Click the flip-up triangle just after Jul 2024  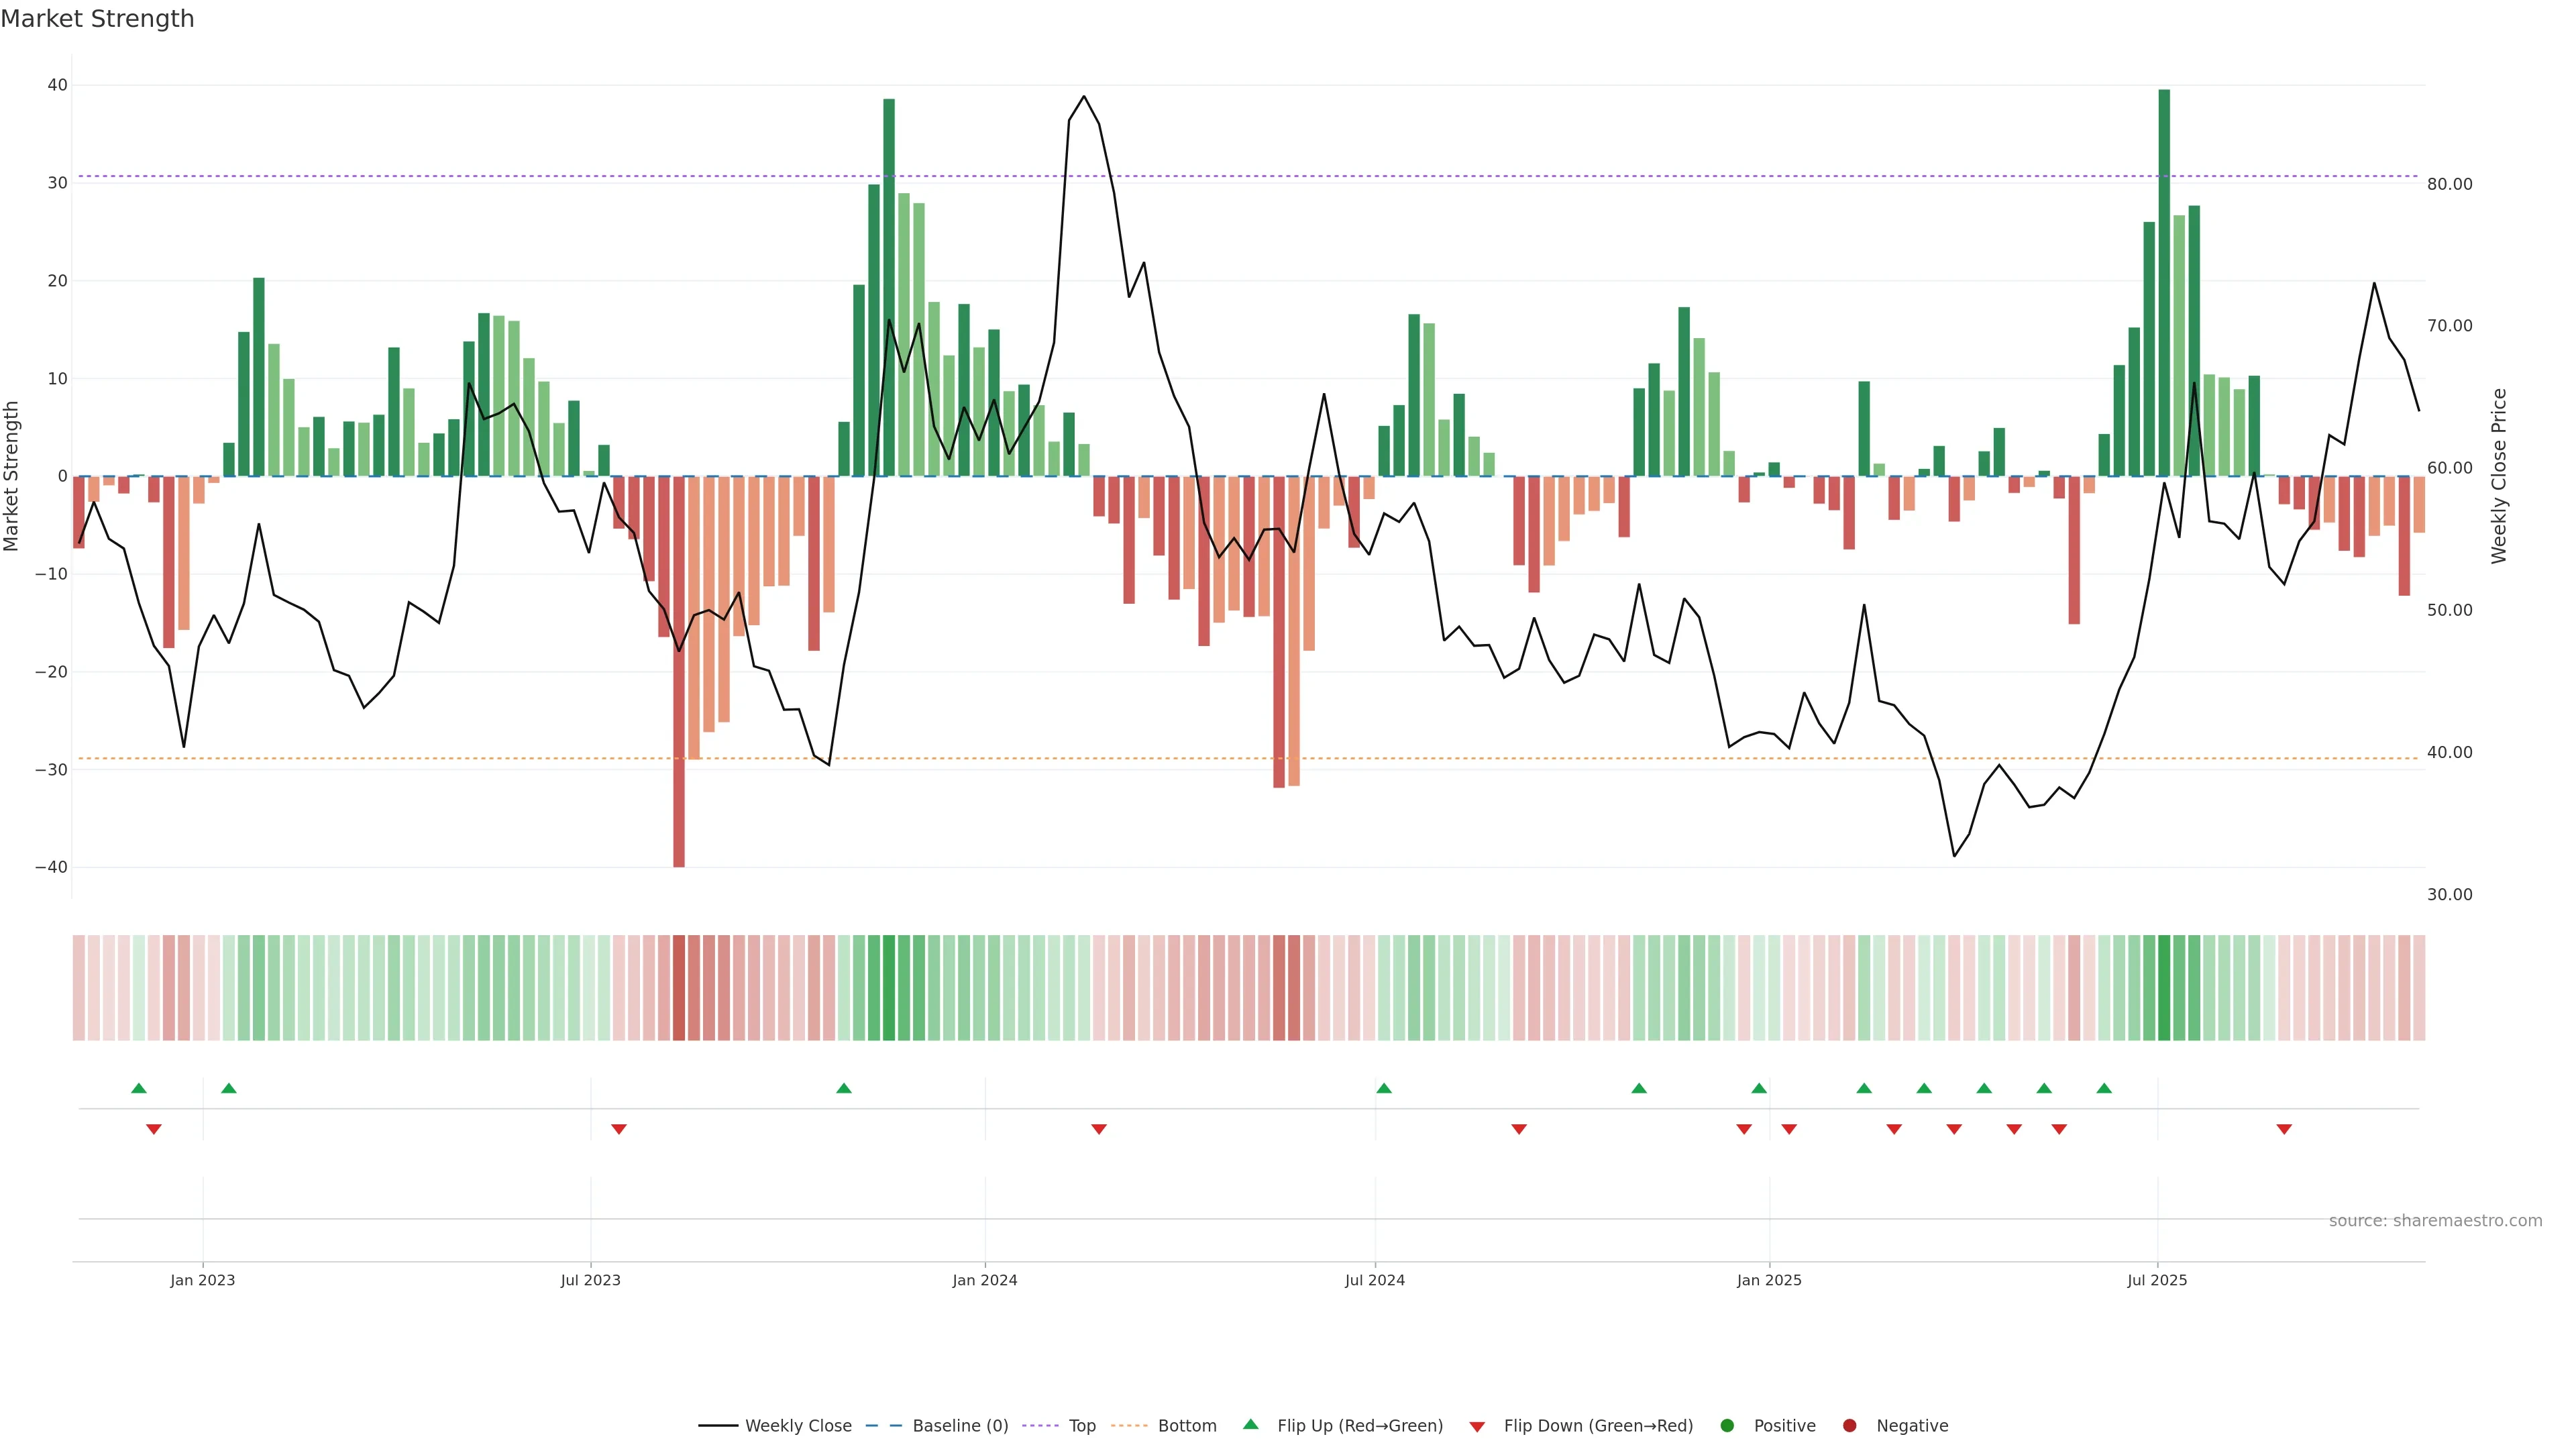[1384, 1088]
